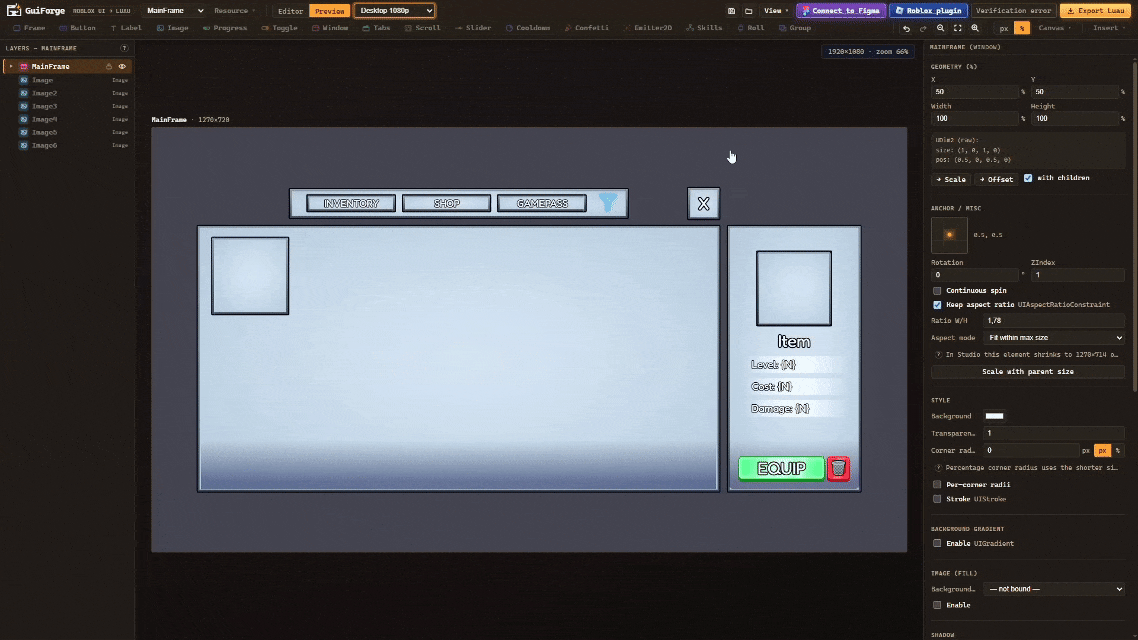Click the Save project icon
1138x640 pixels.
[x=732, y=11]
